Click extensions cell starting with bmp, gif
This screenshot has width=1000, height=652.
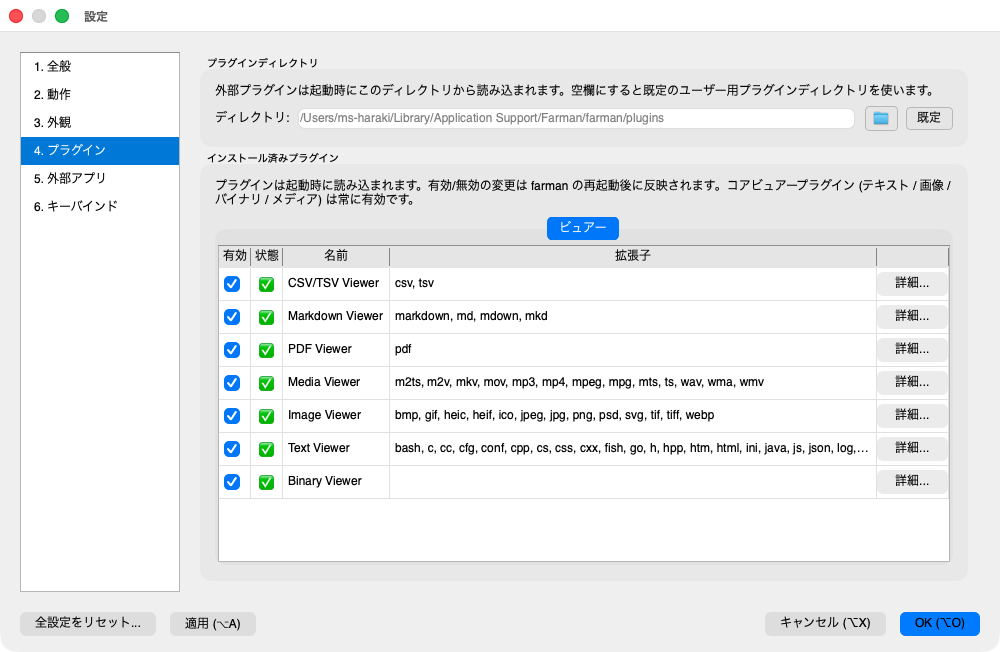click(633, 416)
